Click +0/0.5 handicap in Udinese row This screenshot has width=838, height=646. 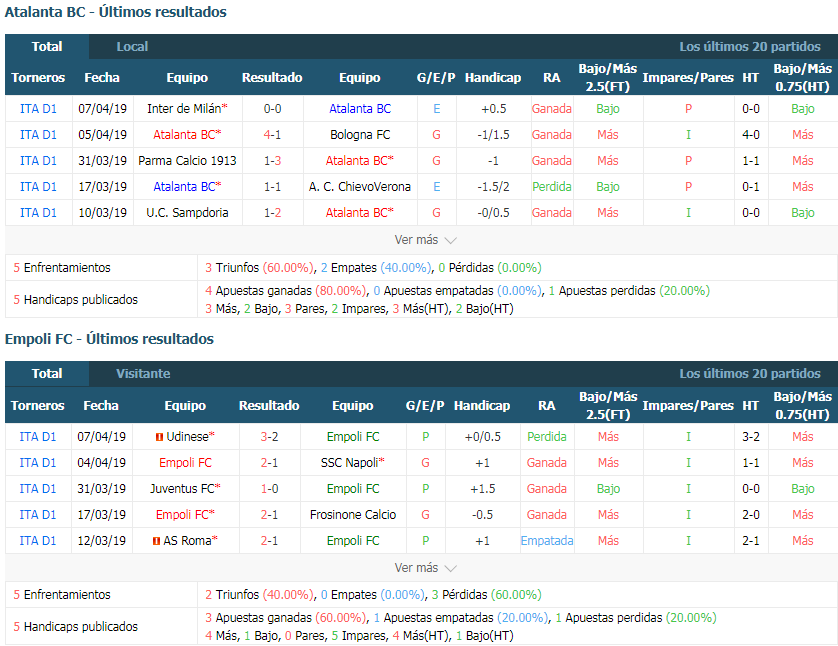[483, 437]
